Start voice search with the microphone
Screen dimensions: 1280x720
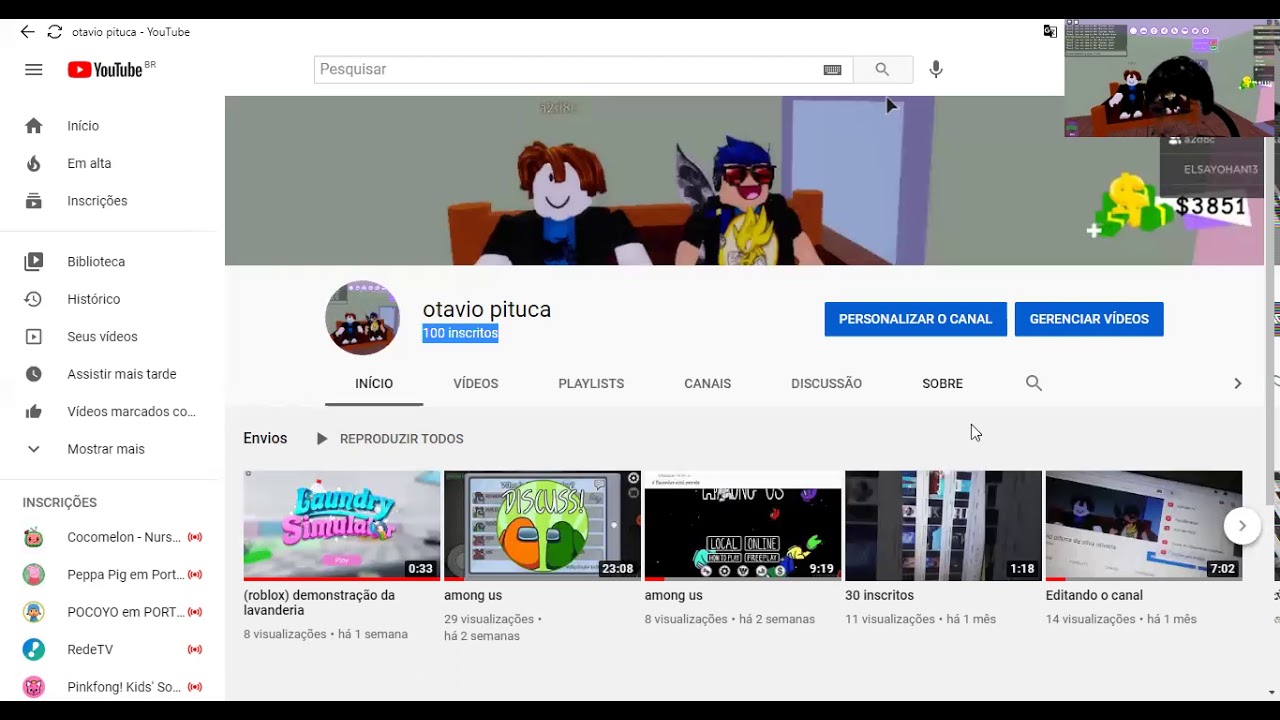click(936, 69)
